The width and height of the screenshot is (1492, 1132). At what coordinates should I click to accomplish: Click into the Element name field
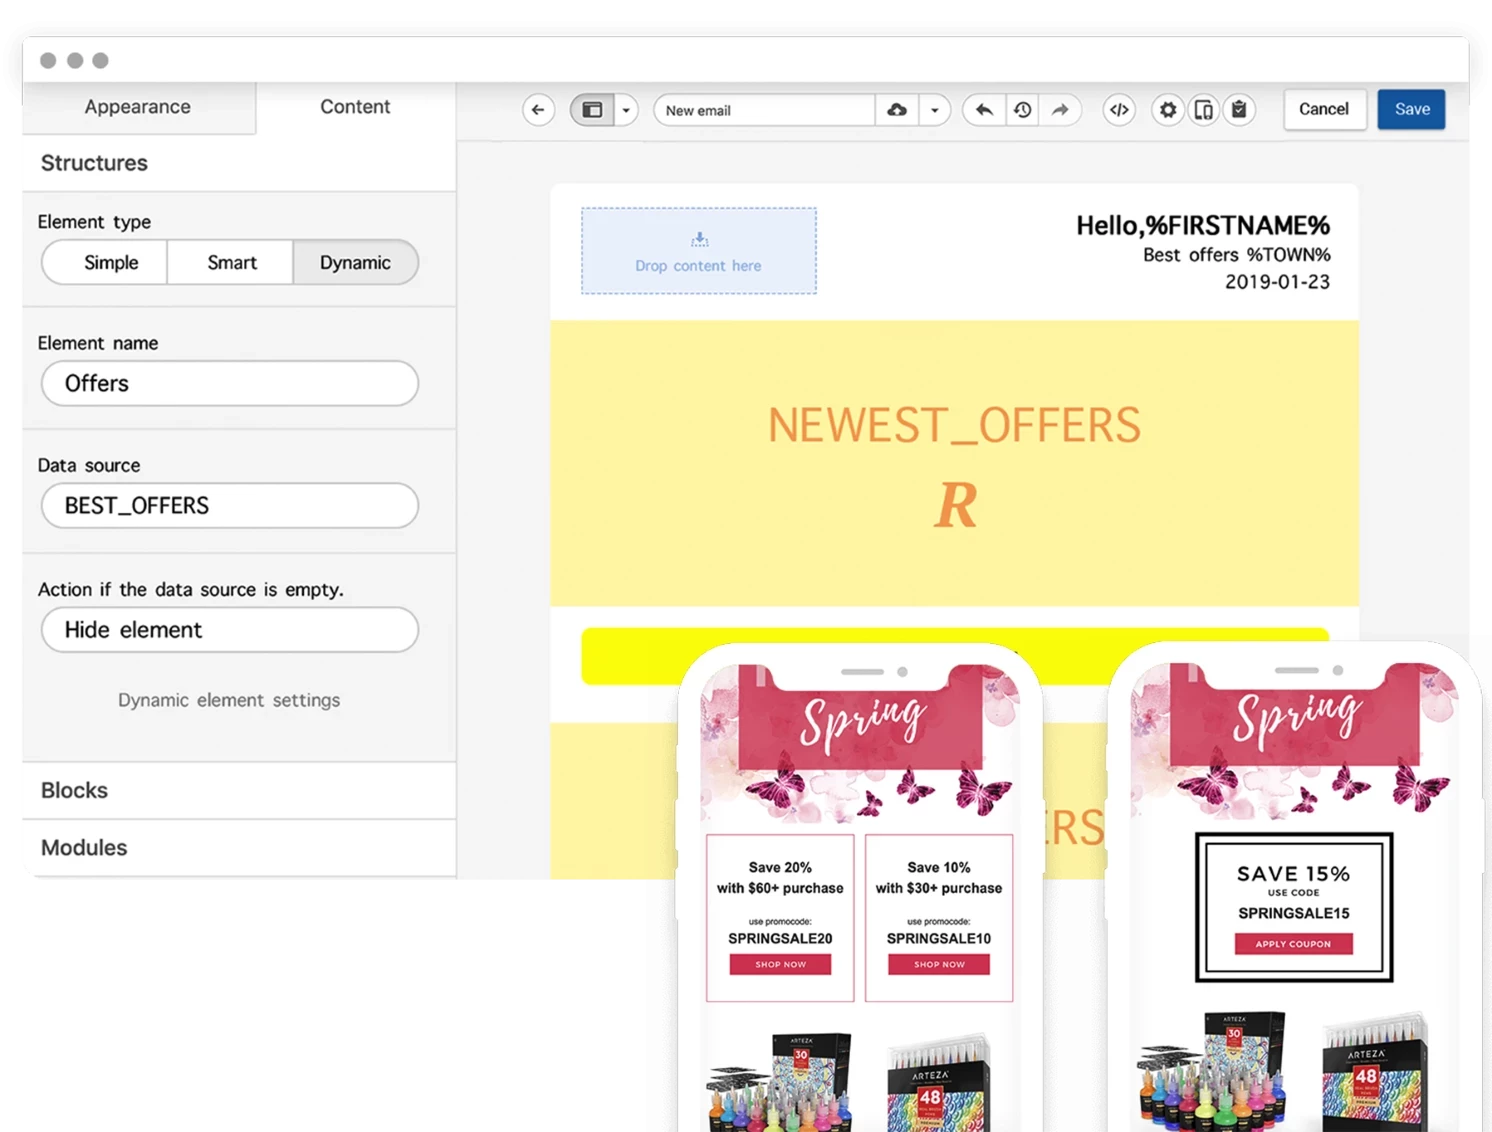point(229,384)
